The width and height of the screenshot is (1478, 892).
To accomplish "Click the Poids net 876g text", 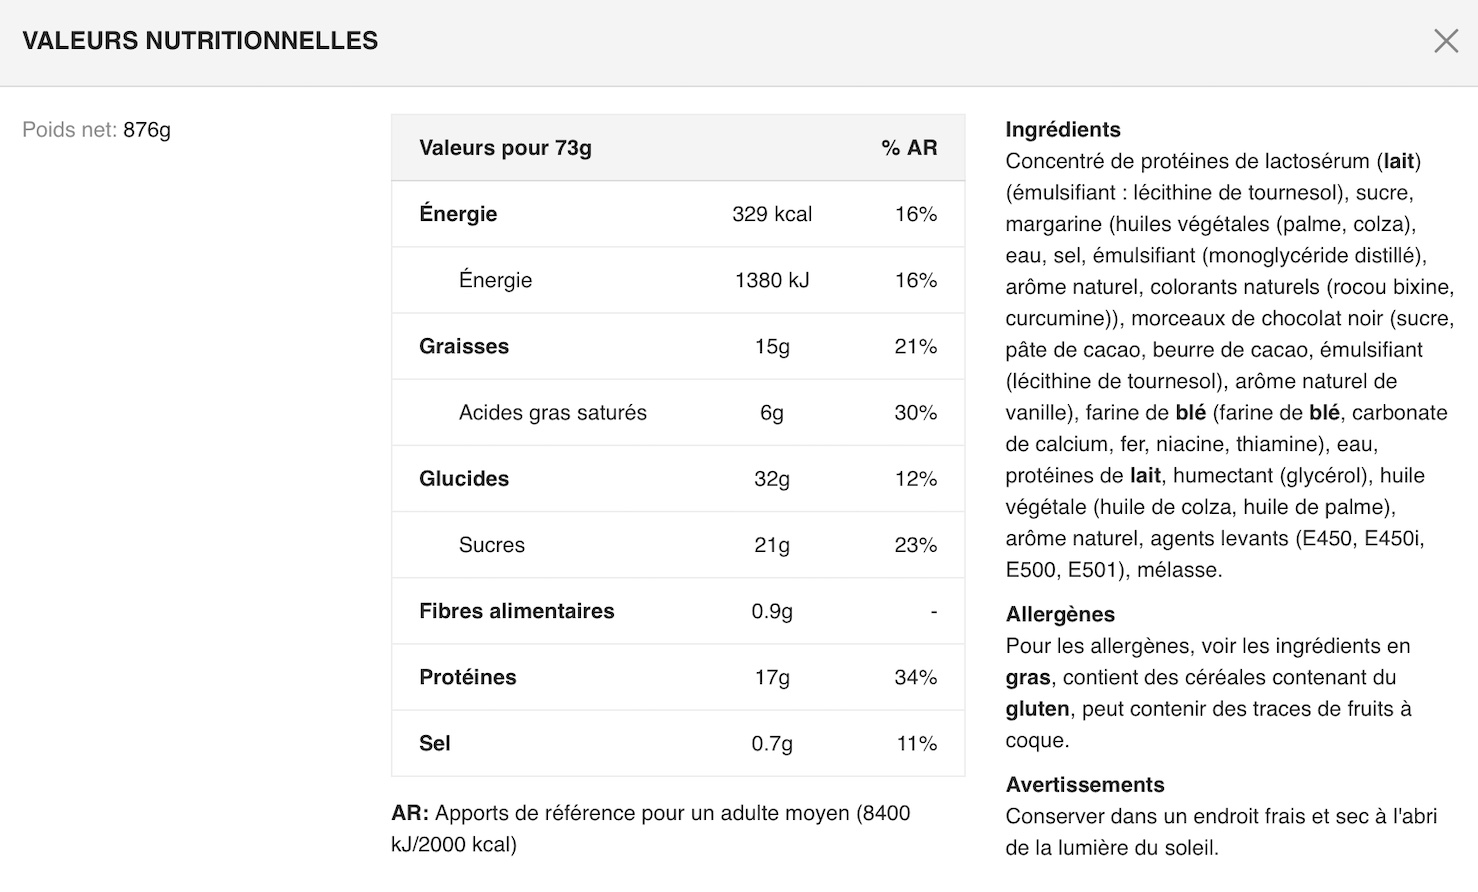I will (97, 130).
